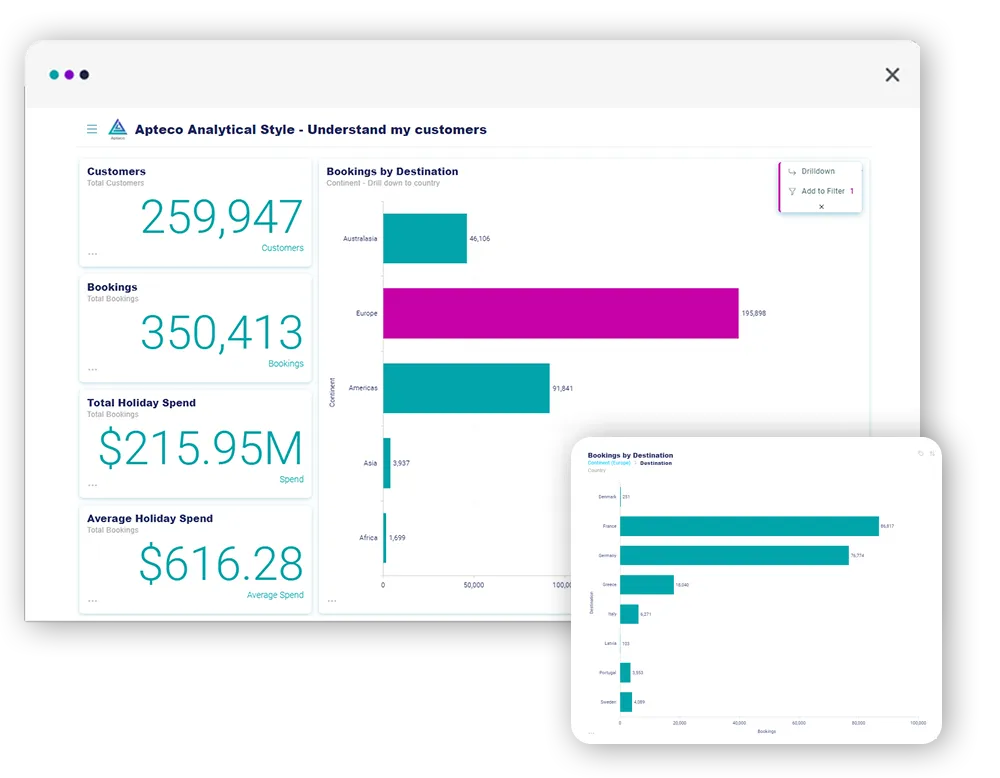Click the Asia value label 3,937
1000x778 pixels.
(401, 463)
